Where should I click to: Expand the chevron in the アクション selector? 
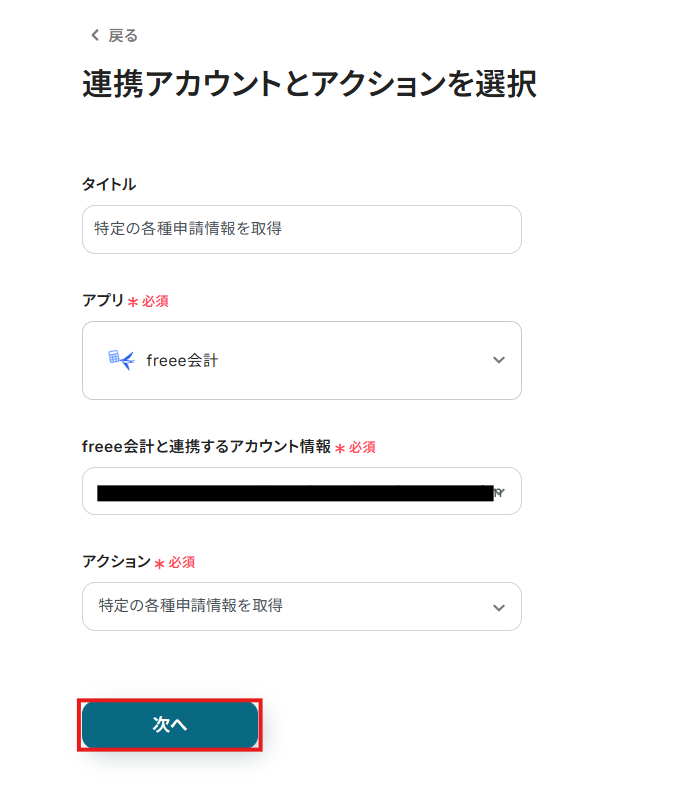pyautogui.click(x=499, y=607)
